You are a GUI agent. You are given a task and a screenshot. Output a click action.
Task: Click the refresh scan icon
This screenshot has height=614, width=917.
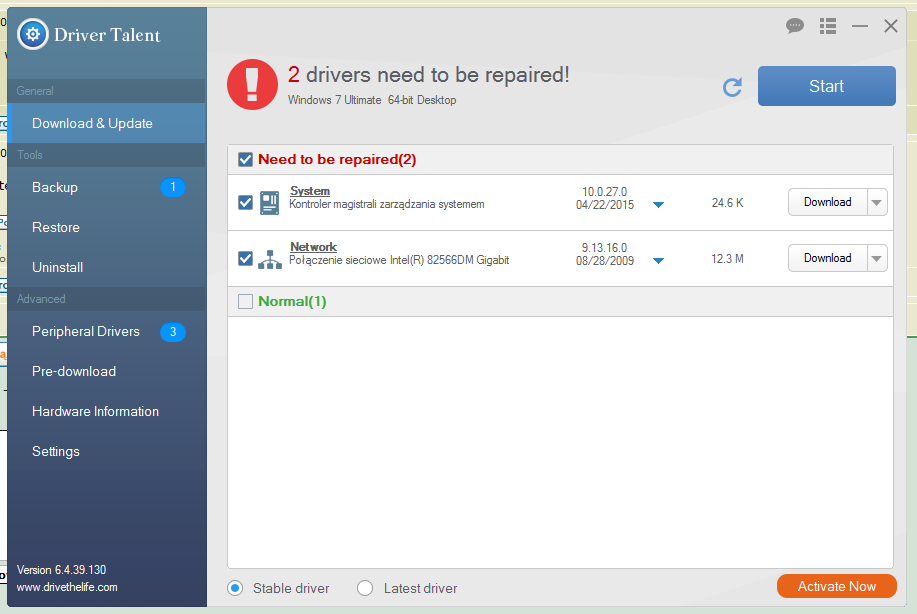coord(732,87)
